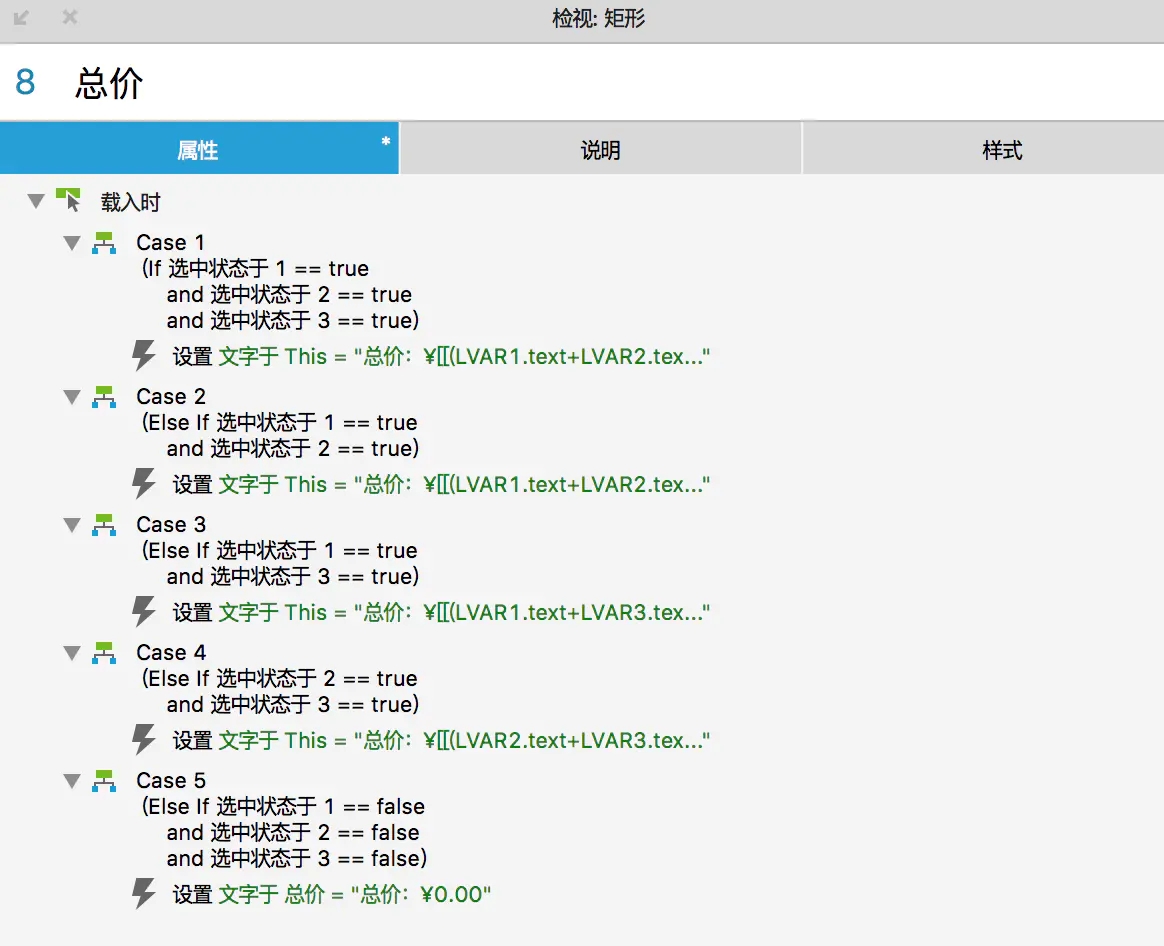Collapse the Case 3 disclosure triangle
The height and width of the screenshot is (946, 1164).
[x=71, y=524]
